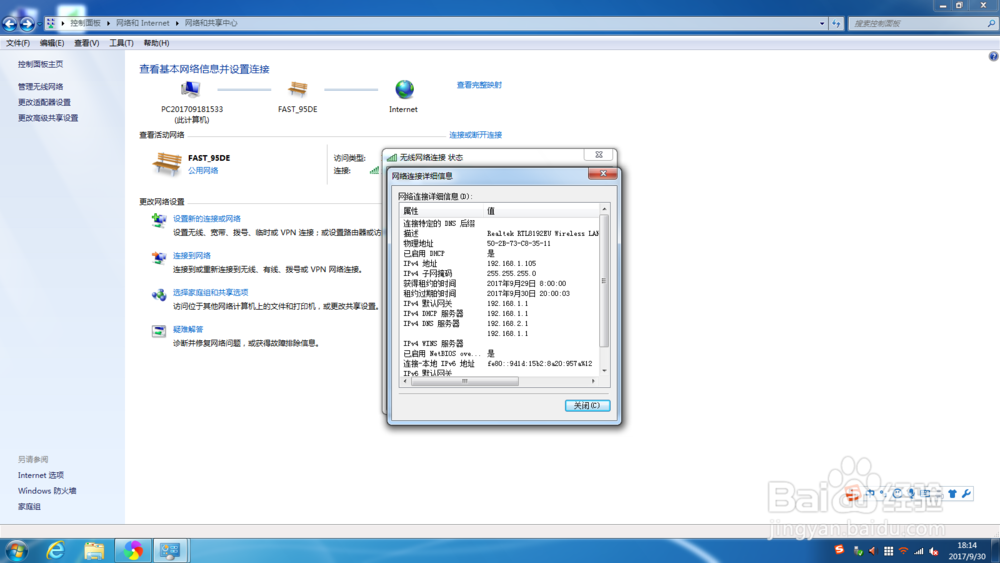Open the 设置新的连接或网络 link

(207, 219)
